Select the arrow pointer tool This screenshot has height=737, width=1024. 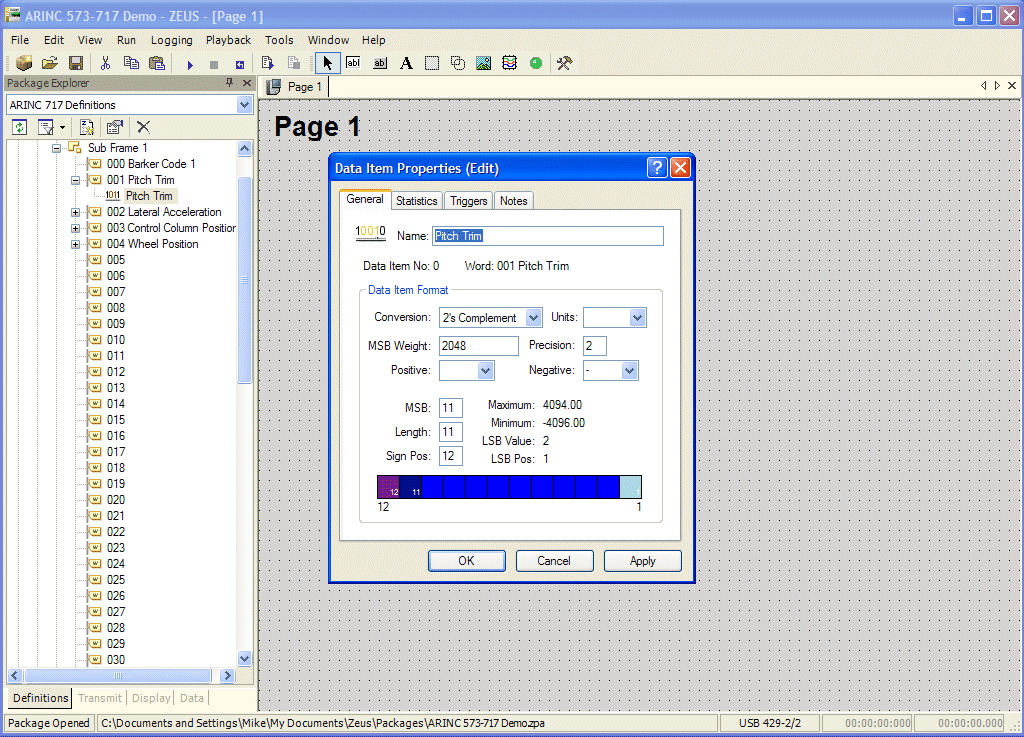click(327, 63)
